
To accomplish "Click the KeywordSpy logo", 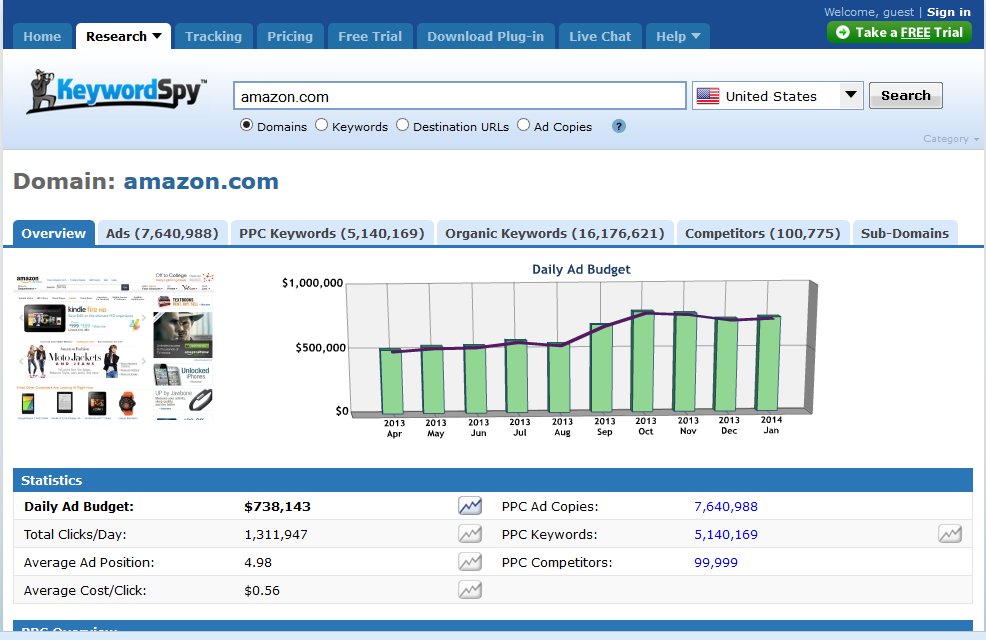I will (x=116, y=94).
